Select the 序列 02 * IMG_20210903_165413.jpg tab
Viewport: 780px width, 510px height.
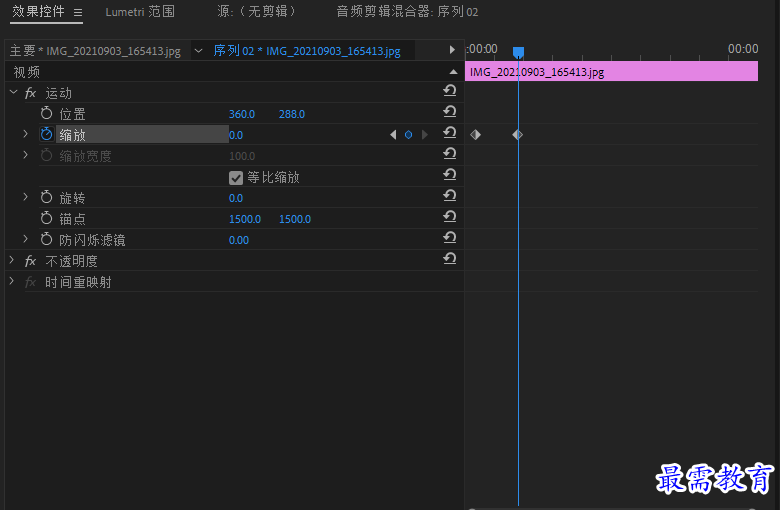coord(307,51)
